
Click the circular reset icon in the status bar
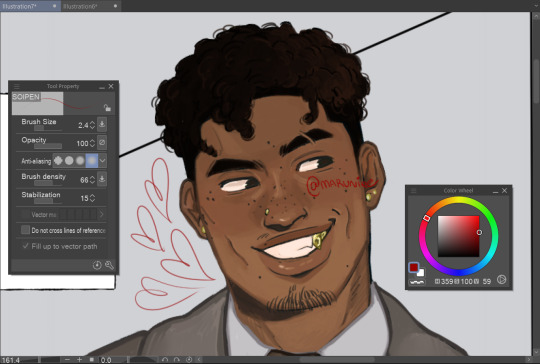(189, 360)
